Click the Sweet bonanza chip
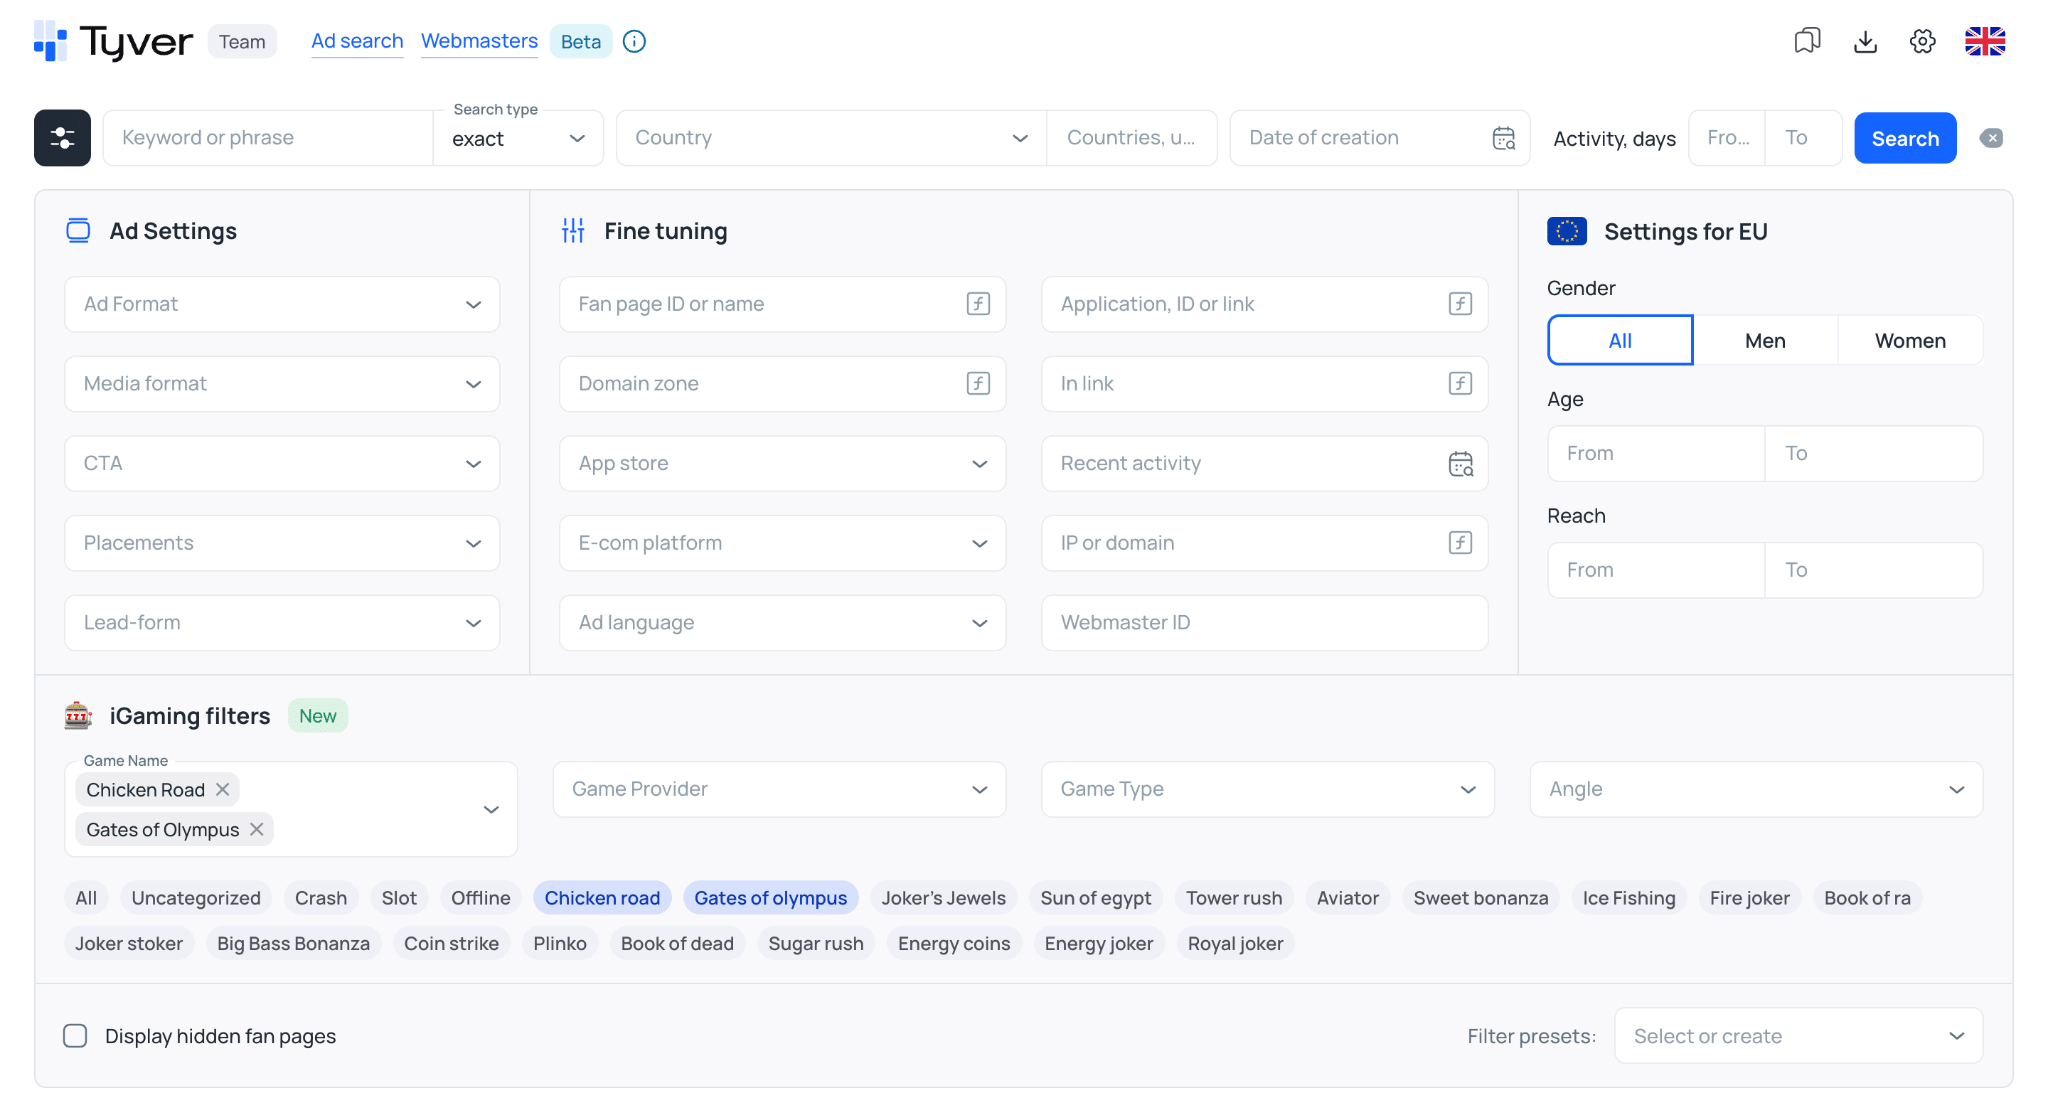 coord(1480,898)
